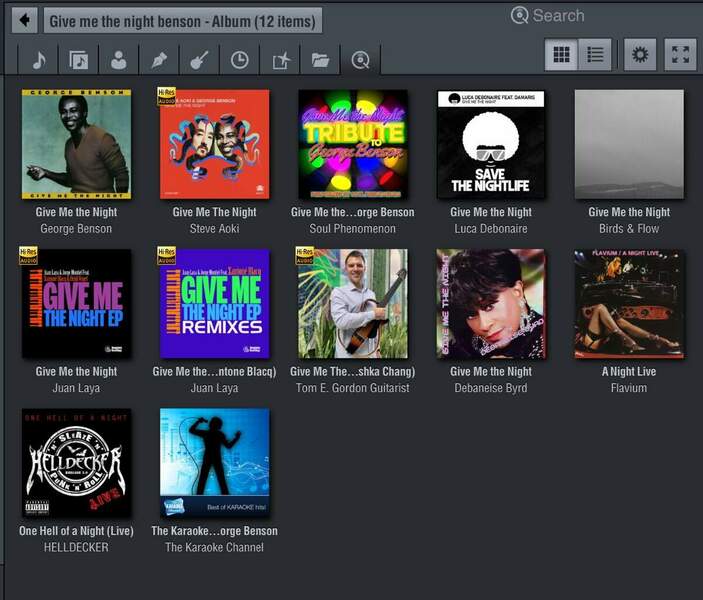
Task: Open the folder browse tab
Action: (x=320, y=59)
